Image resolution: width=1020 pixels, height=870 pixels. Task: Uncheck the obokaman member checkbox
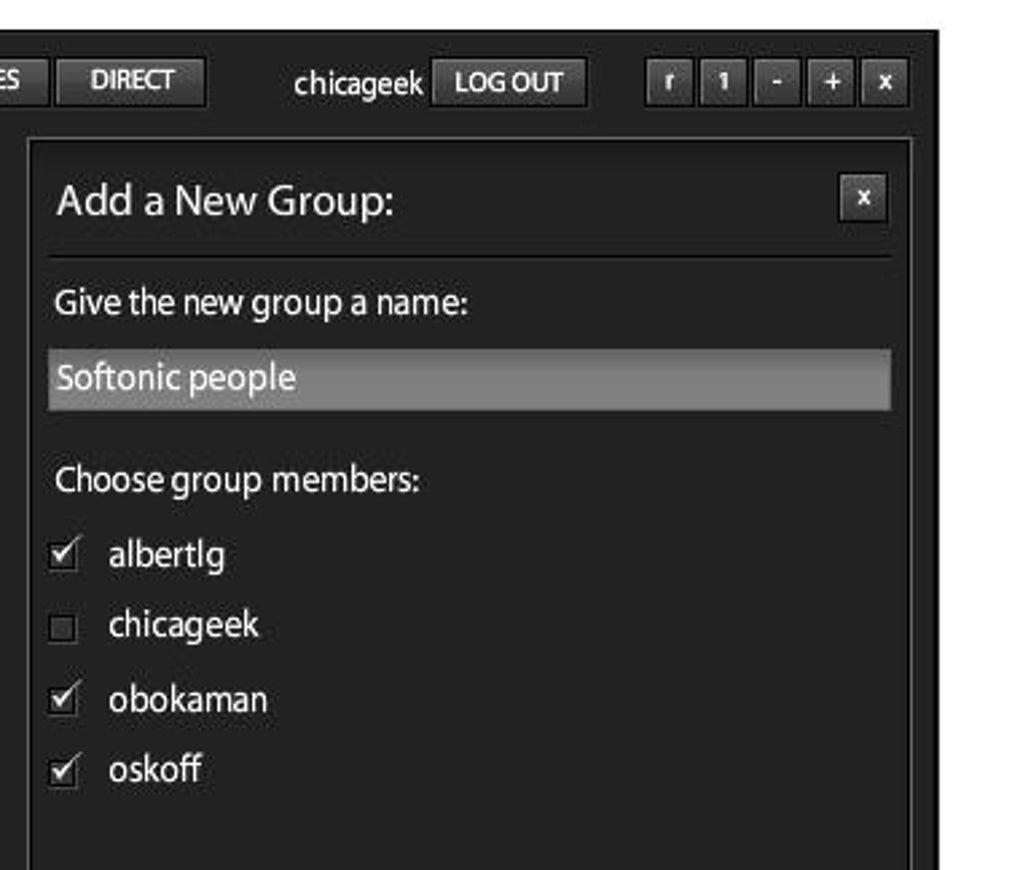[64, 700]
